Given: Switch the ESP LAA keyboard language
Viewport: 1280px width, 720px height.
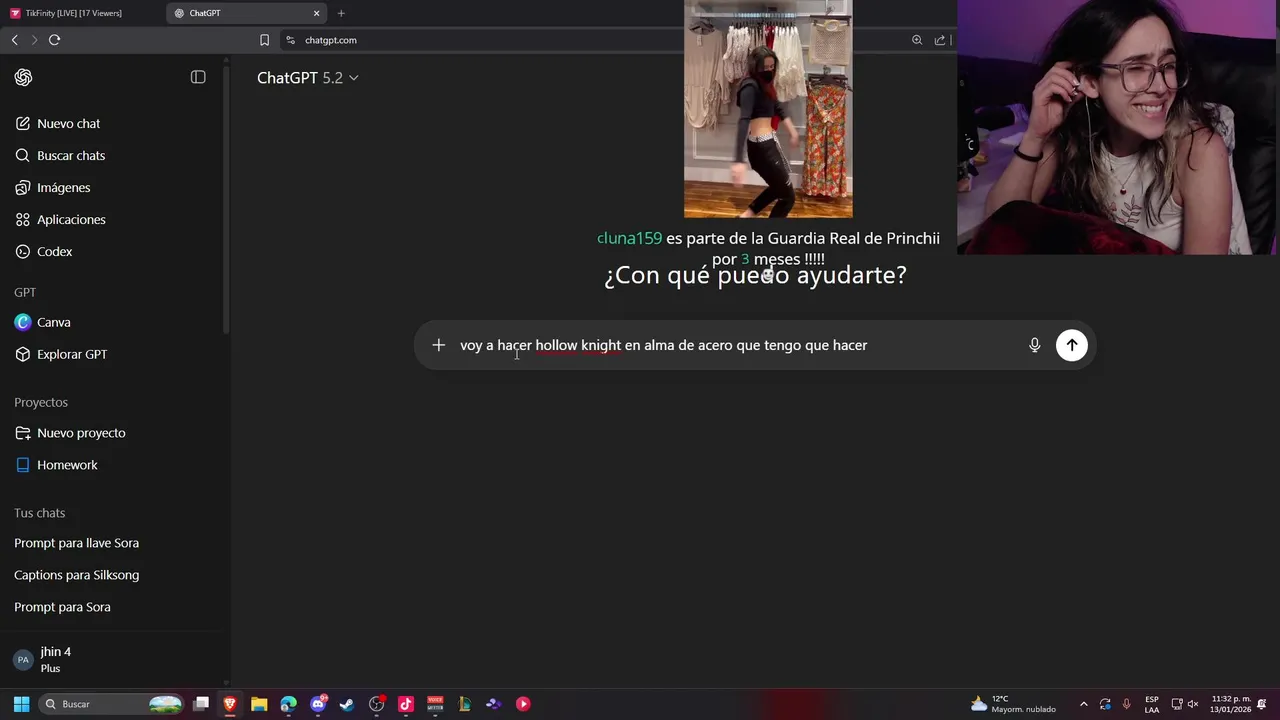Looking at the screenshot, I should point(1152,704).
